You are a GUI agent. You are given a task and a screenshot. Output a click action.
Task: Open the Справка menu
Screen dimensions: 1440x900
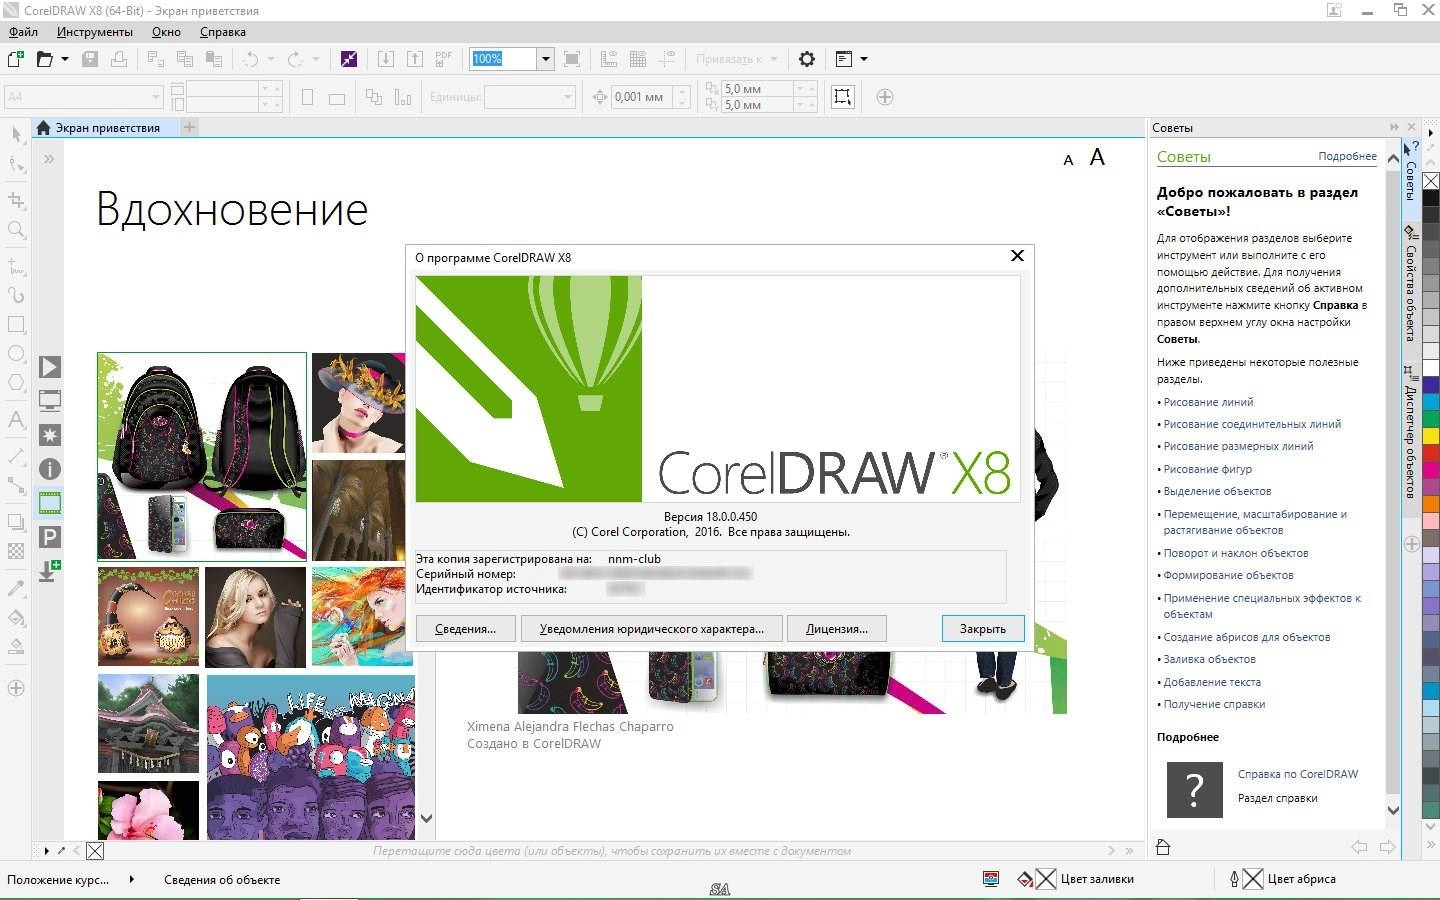(x=223, y=32)
